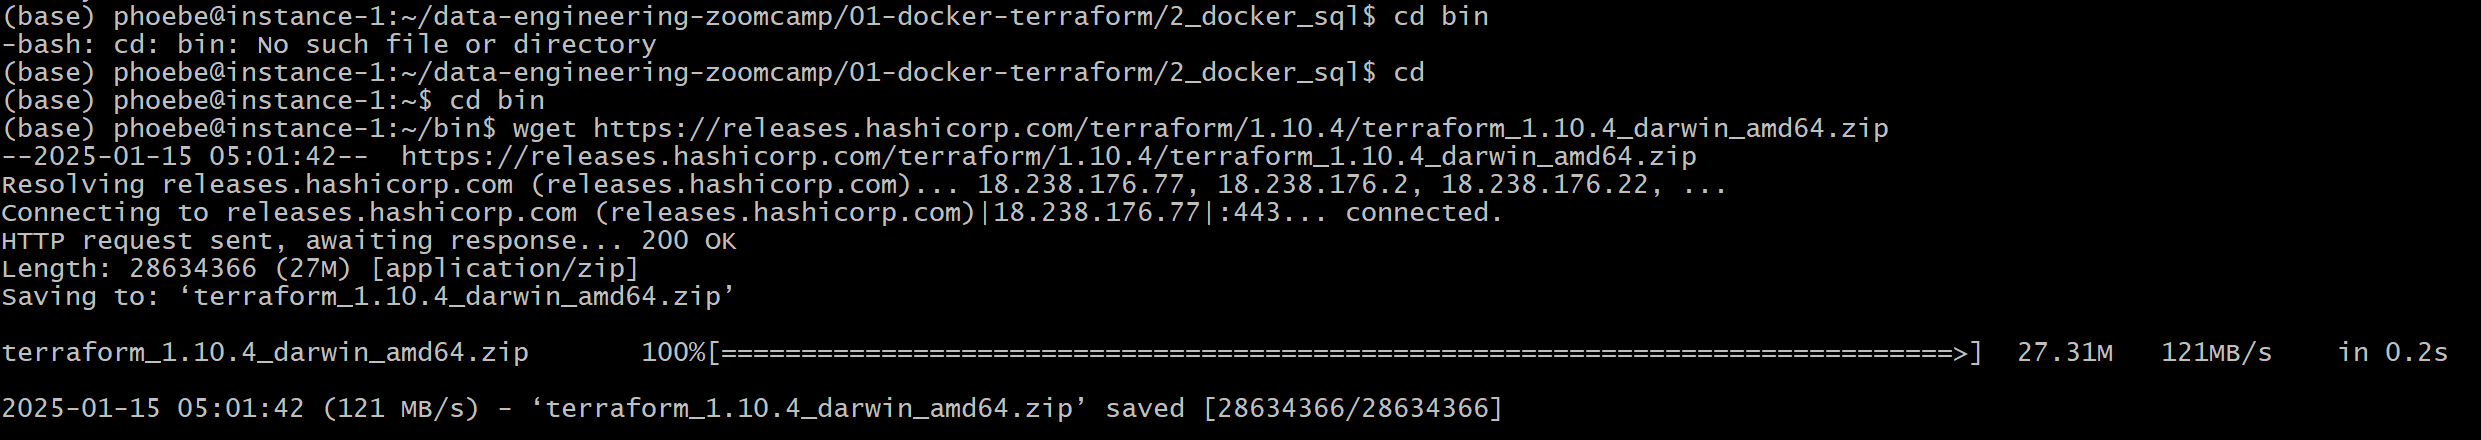Click the timestamped hashicorp URL on the request line
The height and width of the screenshot is (440, 2481).
(x=1049, y=157)
